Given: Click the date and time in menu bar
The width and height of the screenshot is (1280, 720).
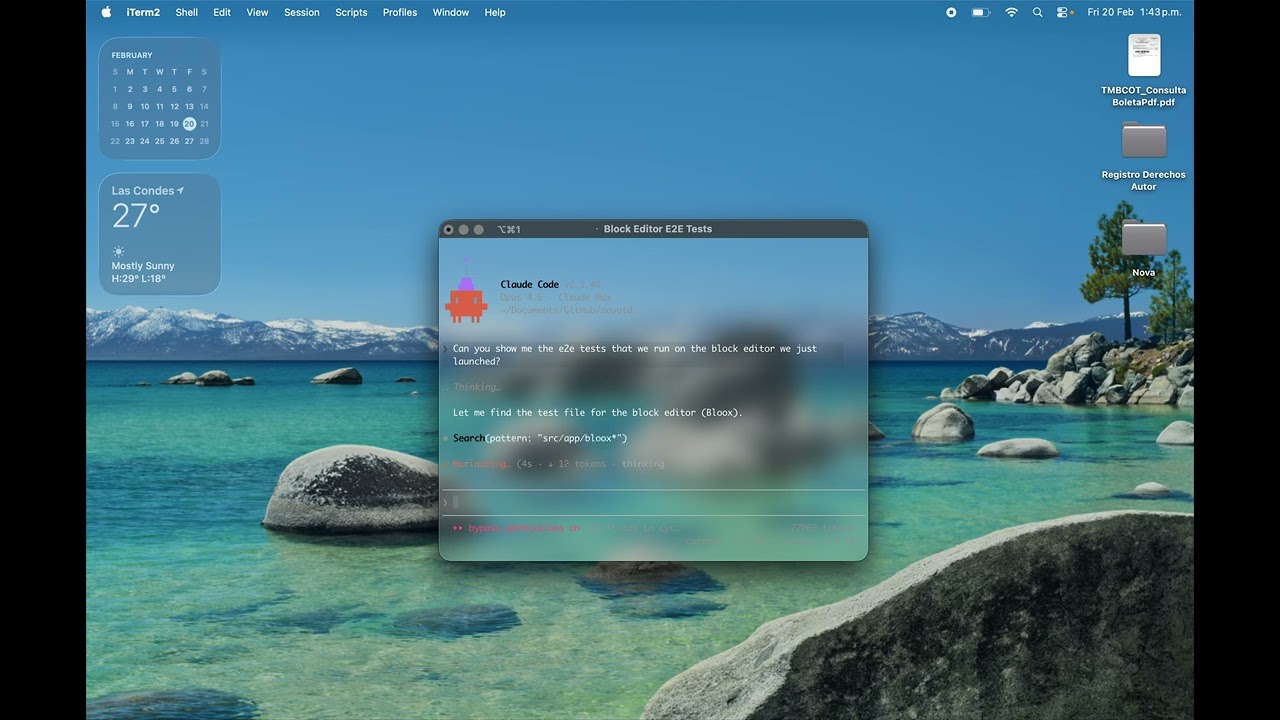Looking at the screenshot, I should pyautogui.click(x=1134, y=12).
